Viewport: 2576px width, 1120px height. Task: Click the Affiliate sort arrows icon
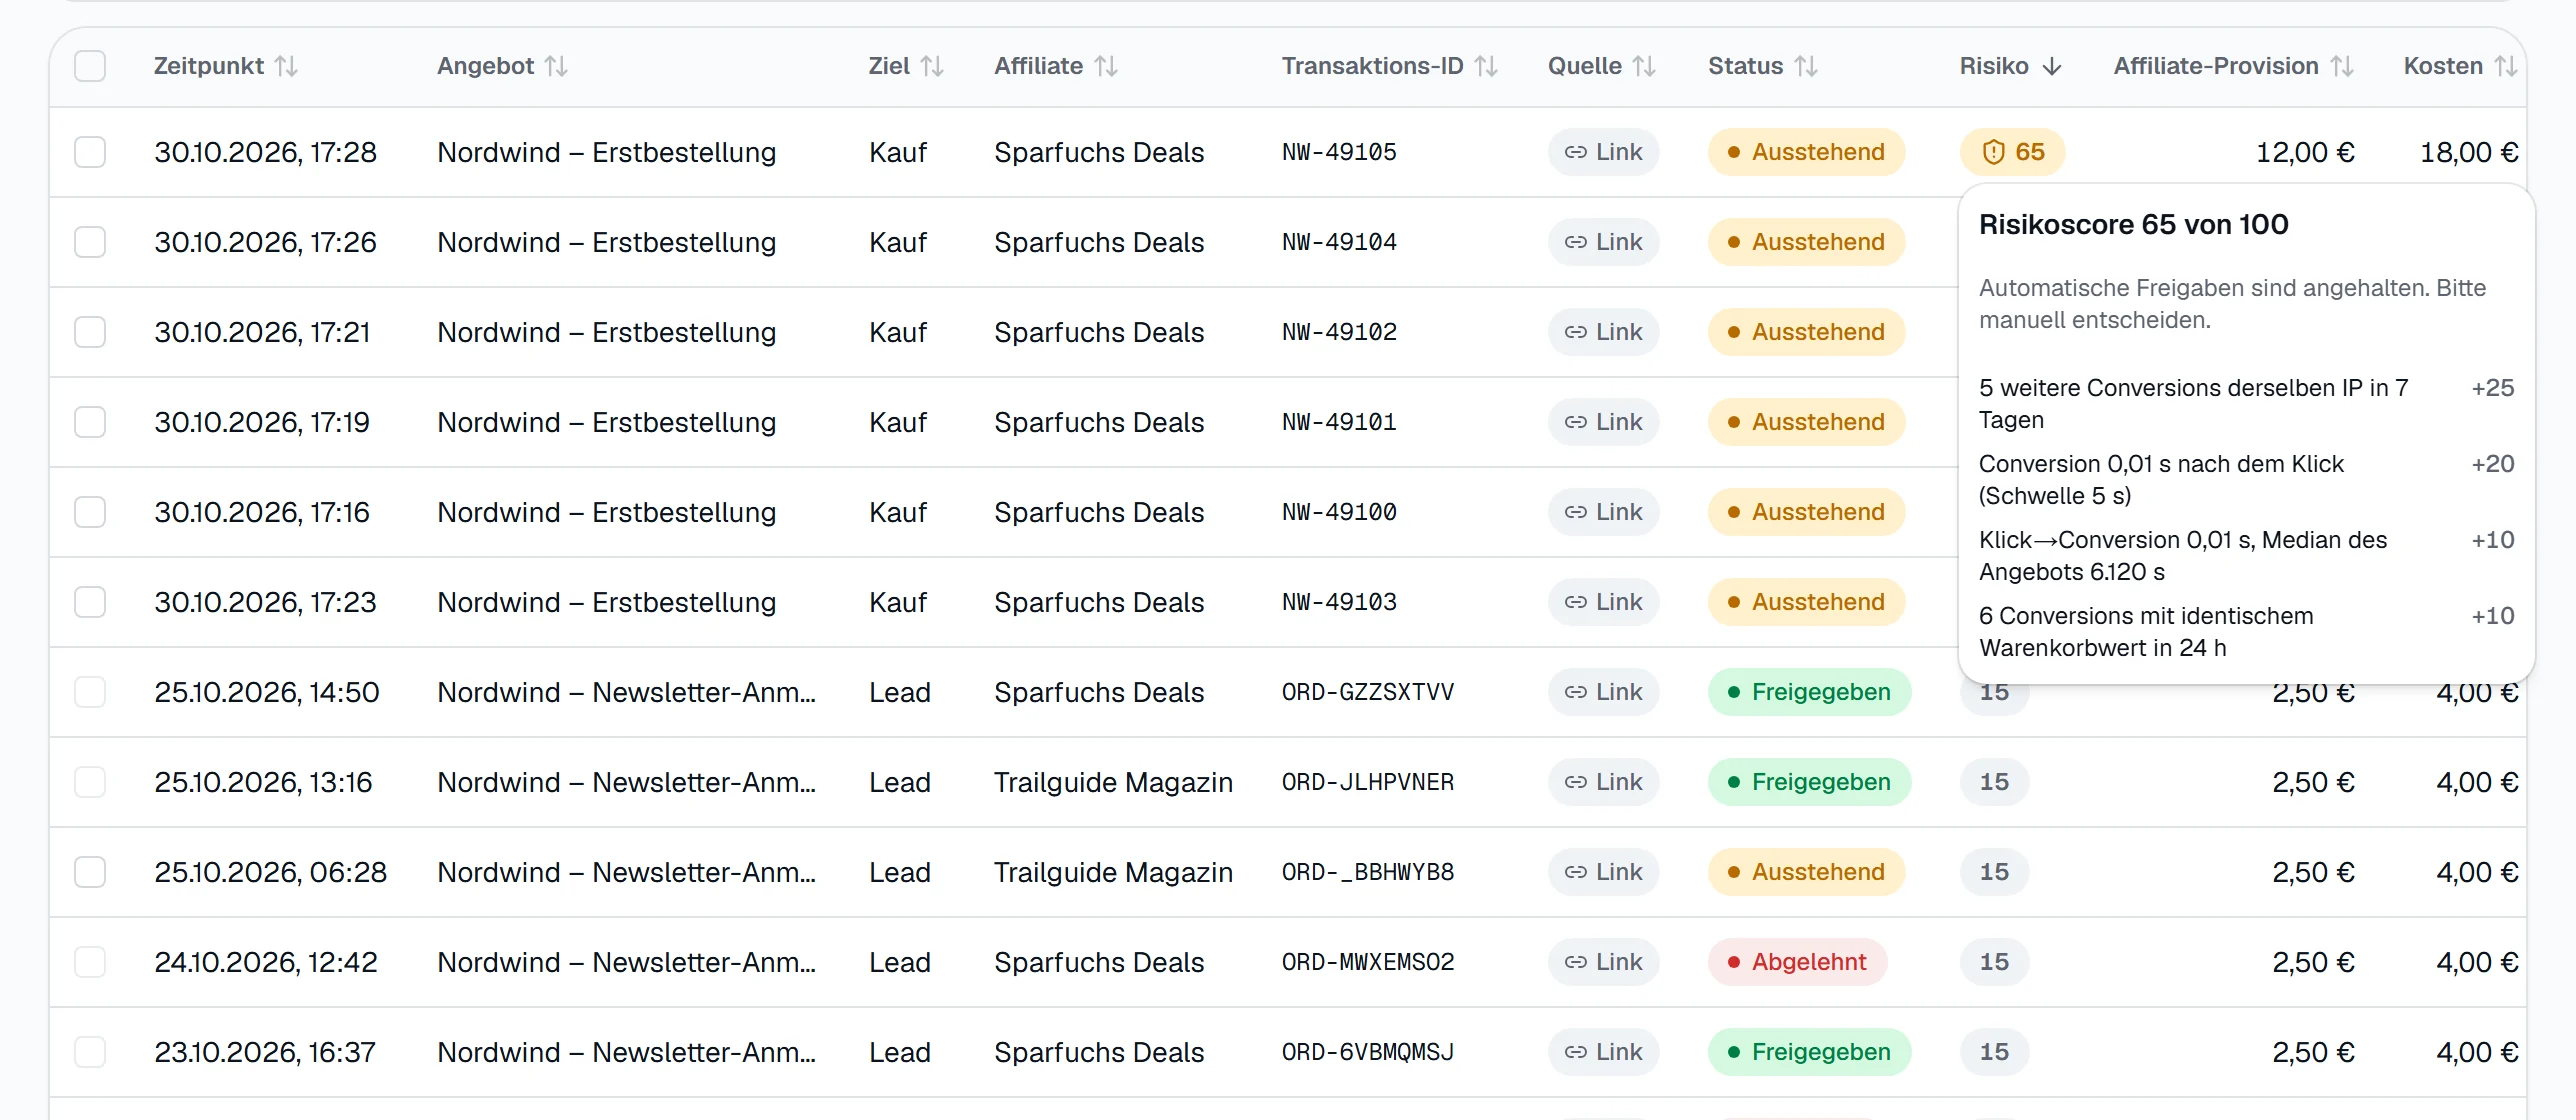tap(1105, 66)
